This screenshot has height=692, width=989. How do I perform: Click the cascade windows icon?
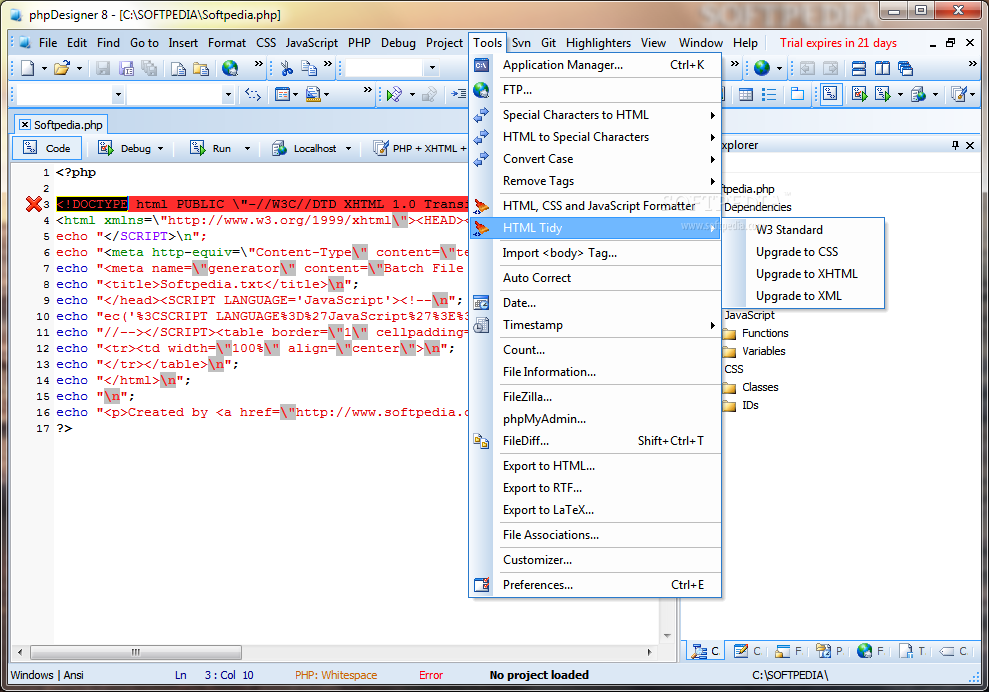click(x=905, y=68)
